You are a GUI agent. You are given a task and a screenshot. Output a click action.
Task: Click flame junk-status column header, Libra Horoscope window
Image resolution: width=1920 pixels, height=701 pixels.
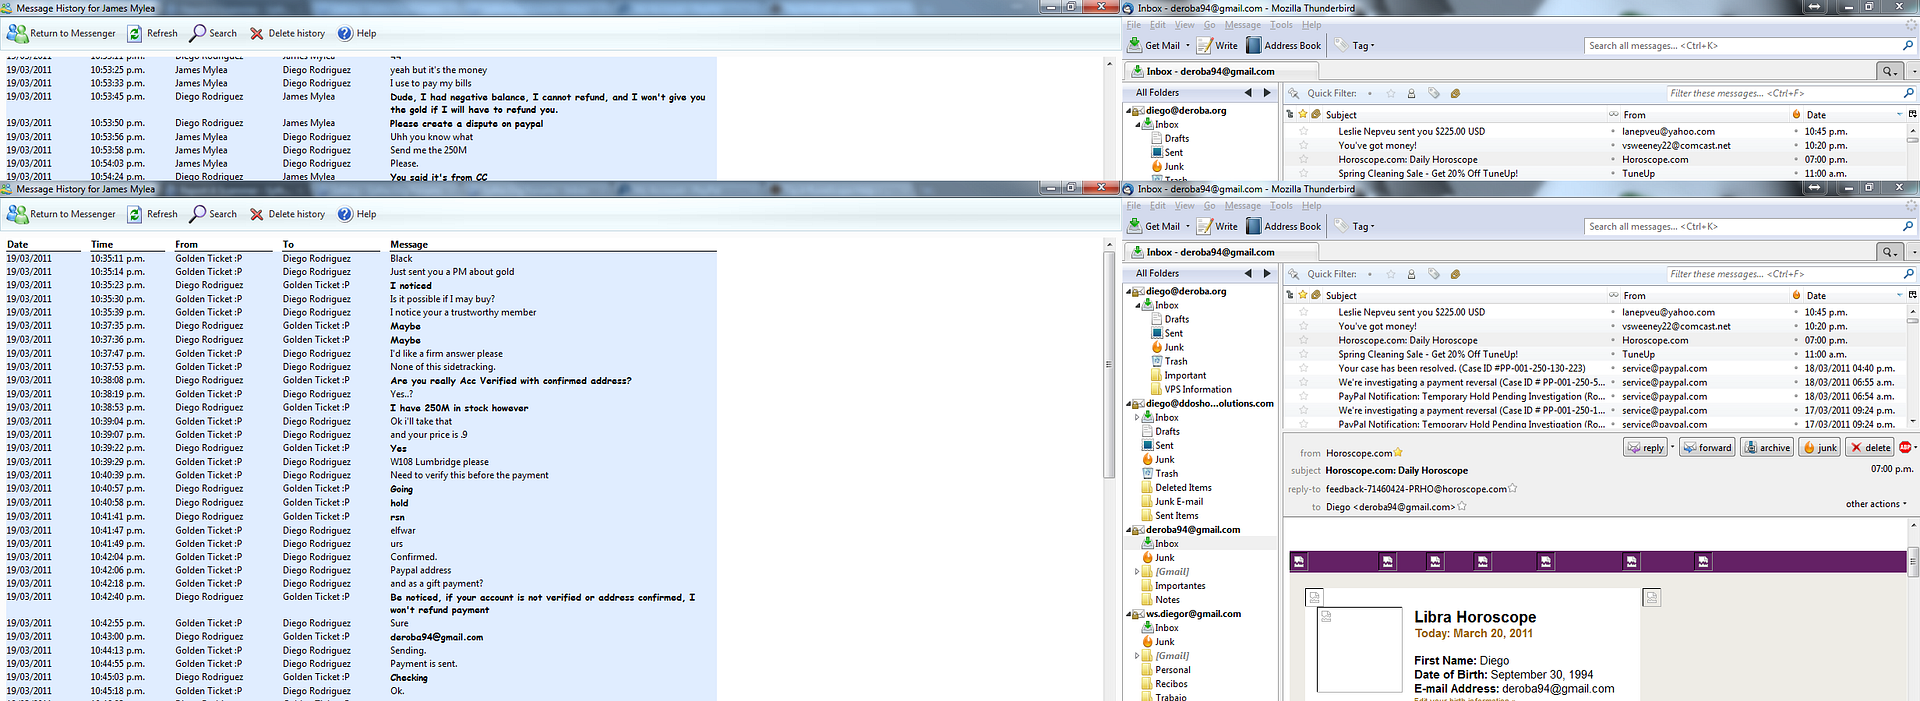tap(1797, 295)
